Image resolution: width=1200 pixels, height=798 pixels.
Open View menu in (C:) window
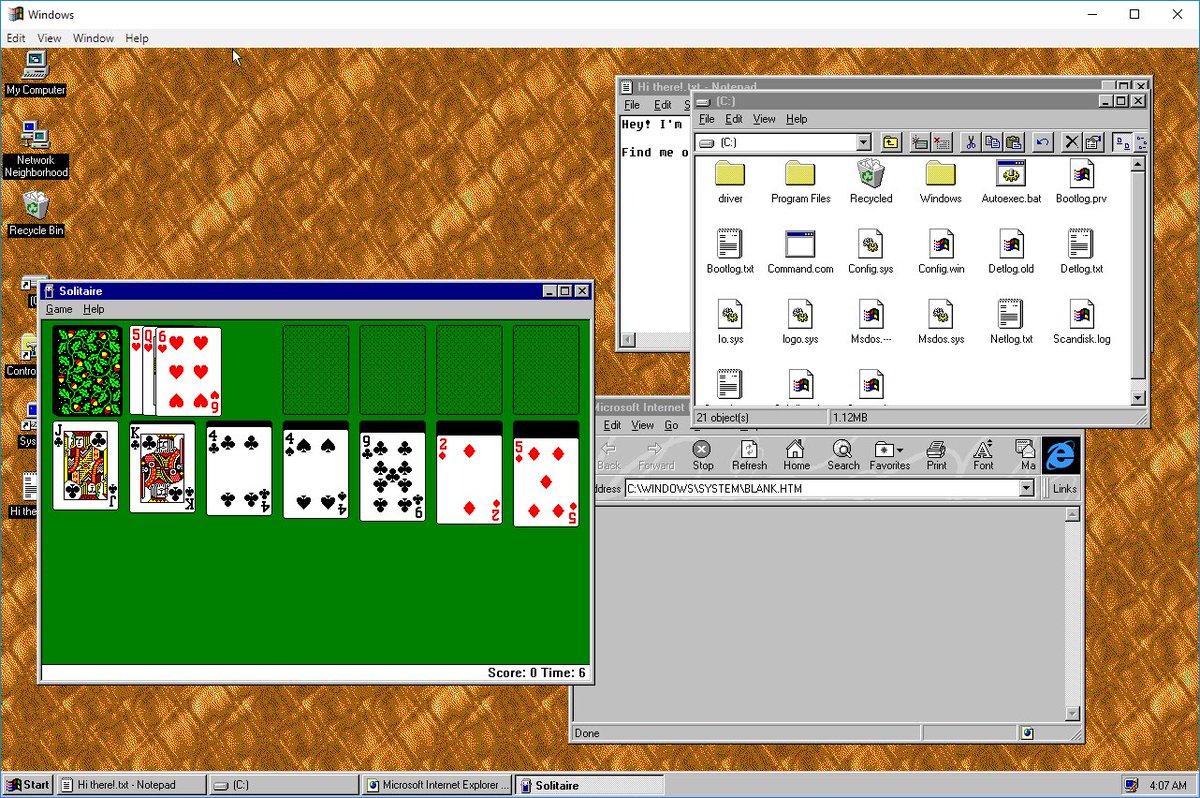pos(764,119)
